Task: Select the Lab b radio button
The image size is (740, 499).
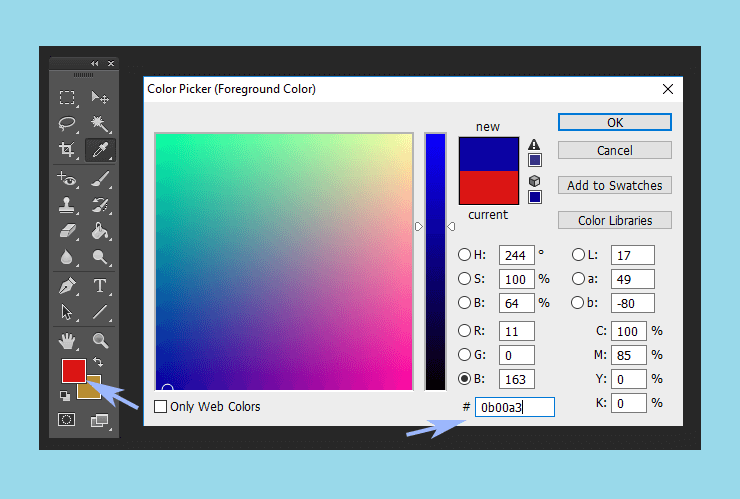Action: click(x=577, y=302)
